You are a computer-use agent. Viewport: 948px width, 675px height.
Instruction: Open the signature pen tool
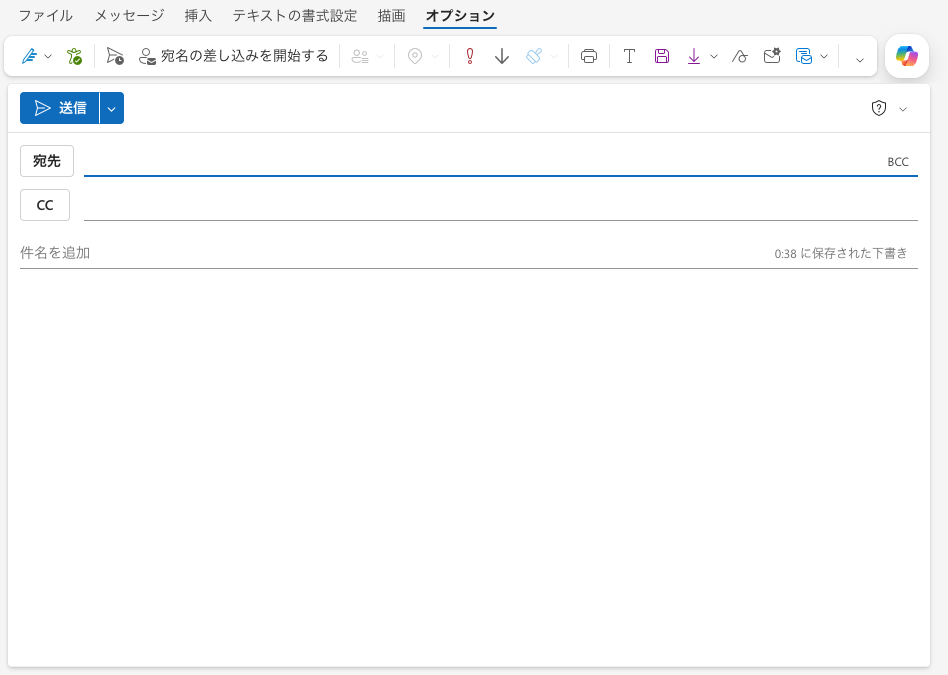29,56
